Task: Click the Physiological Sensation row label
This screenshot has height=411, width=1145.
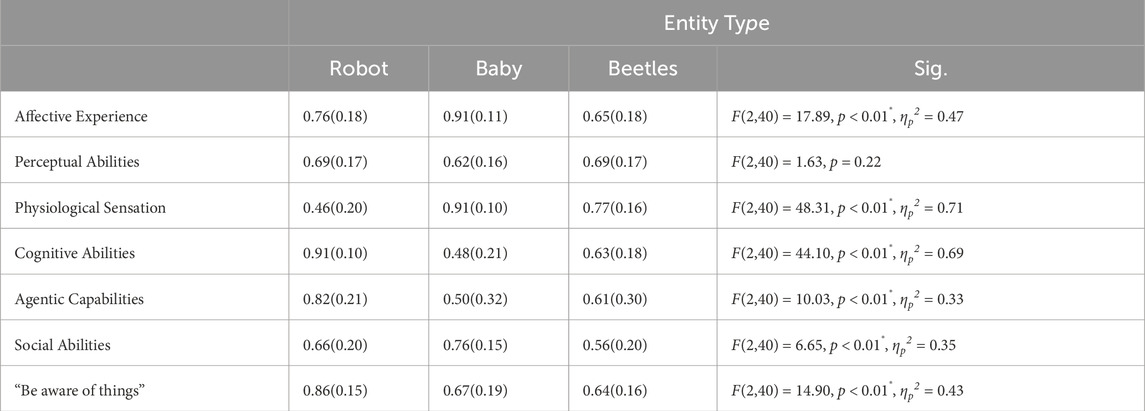Action: 90,207
